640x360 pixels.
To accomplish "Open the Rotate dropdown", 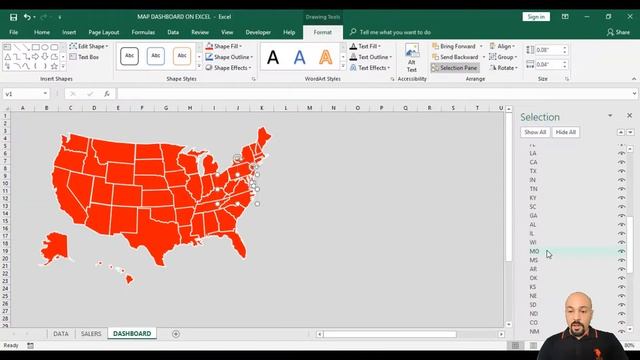I will pyautogui.click(x=504, y=68).
